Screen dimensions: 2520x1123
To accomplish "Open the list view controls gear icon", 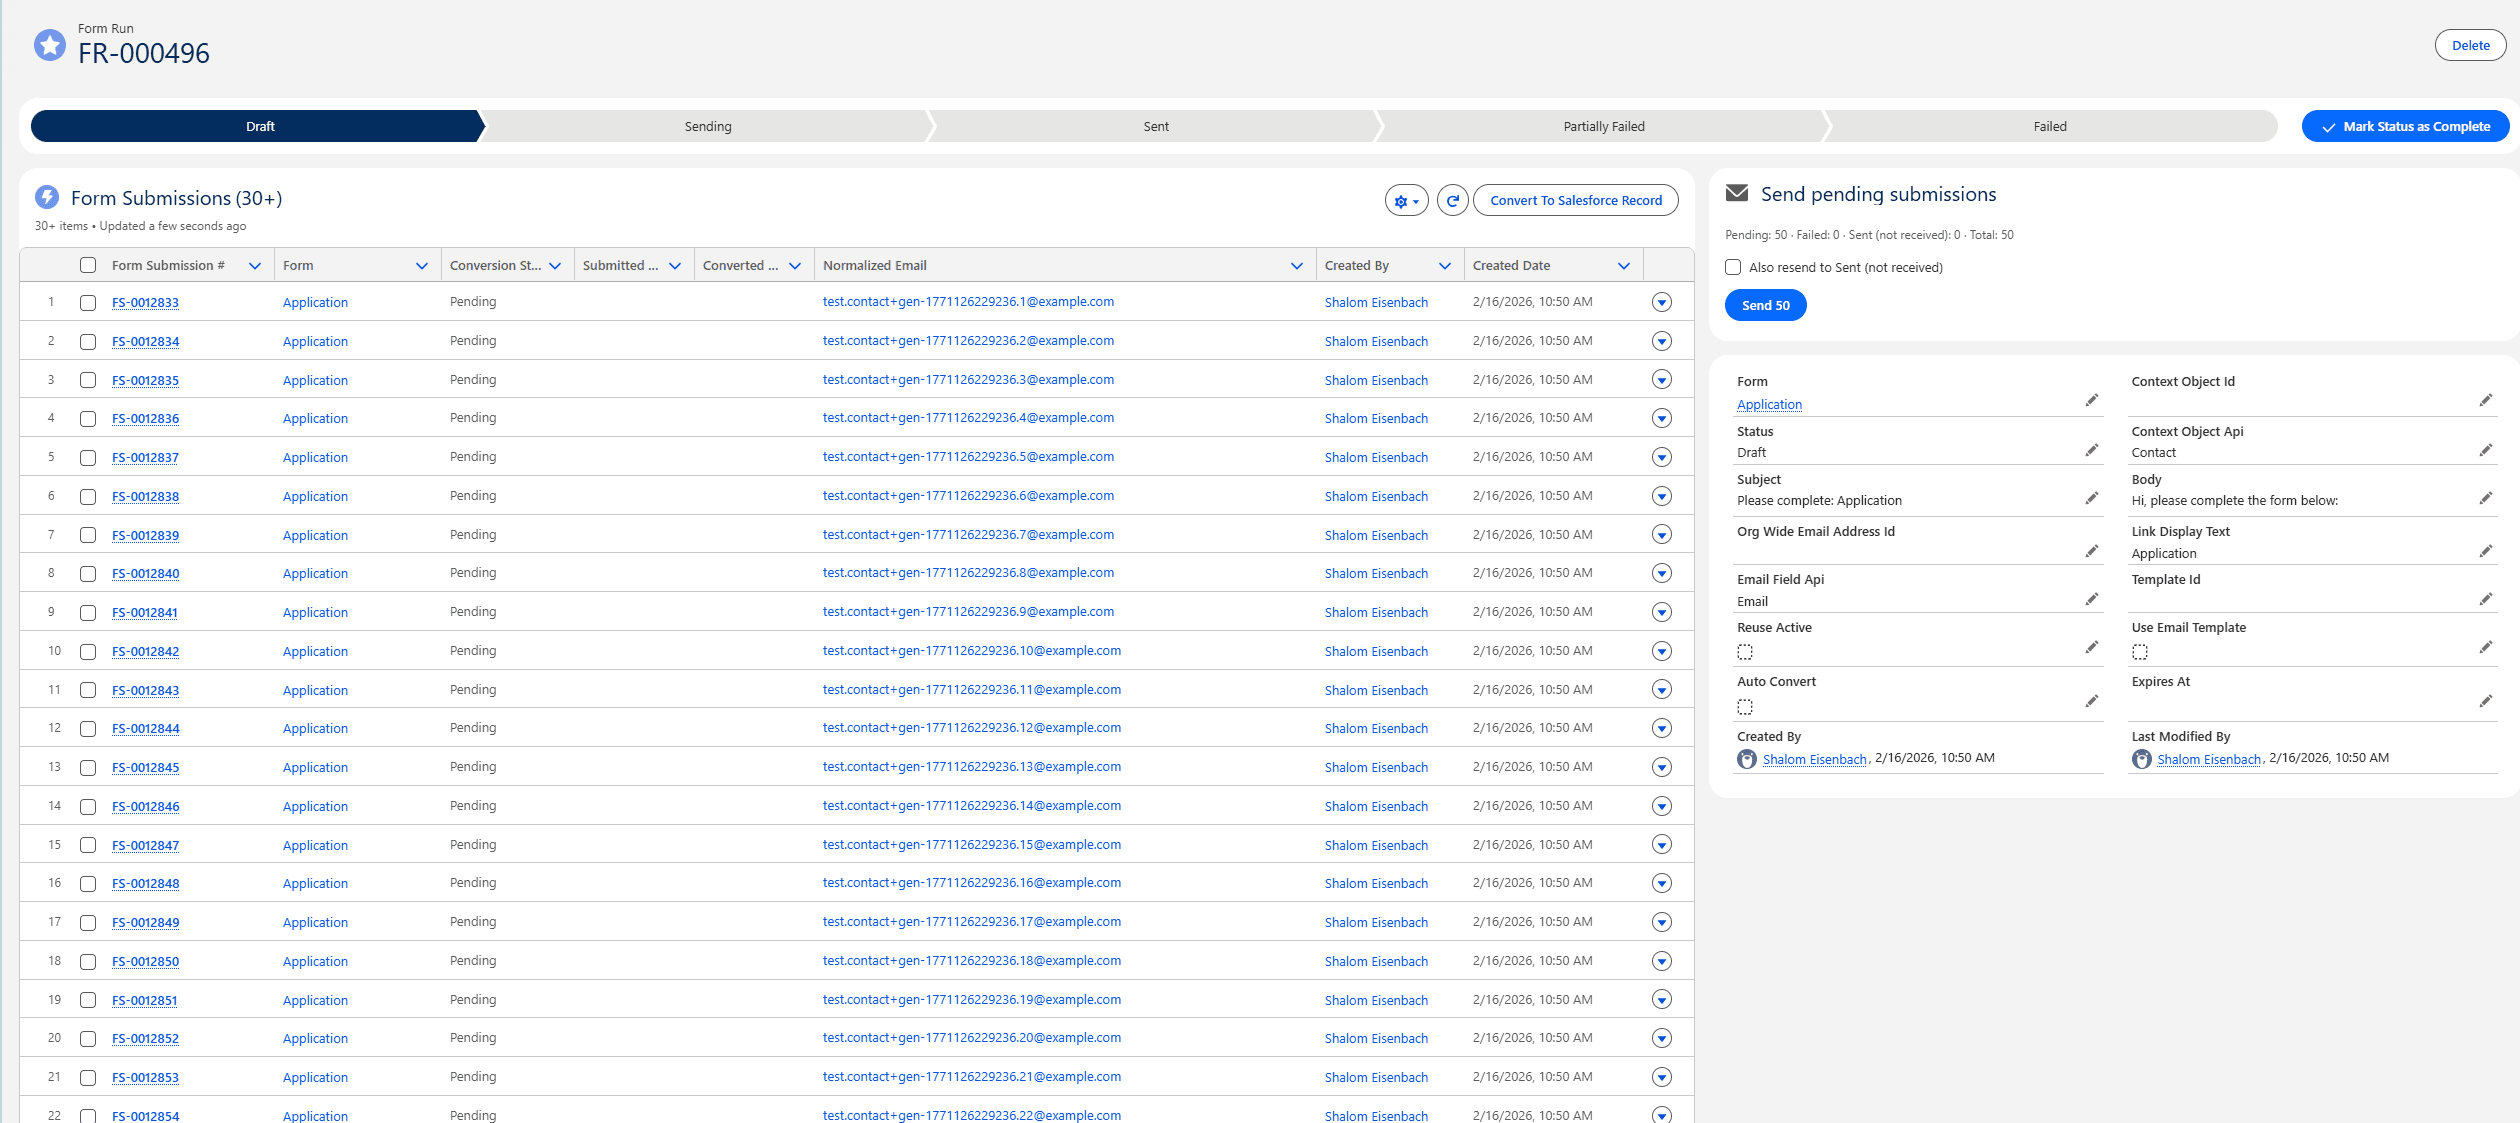I will coord(1405,200).
